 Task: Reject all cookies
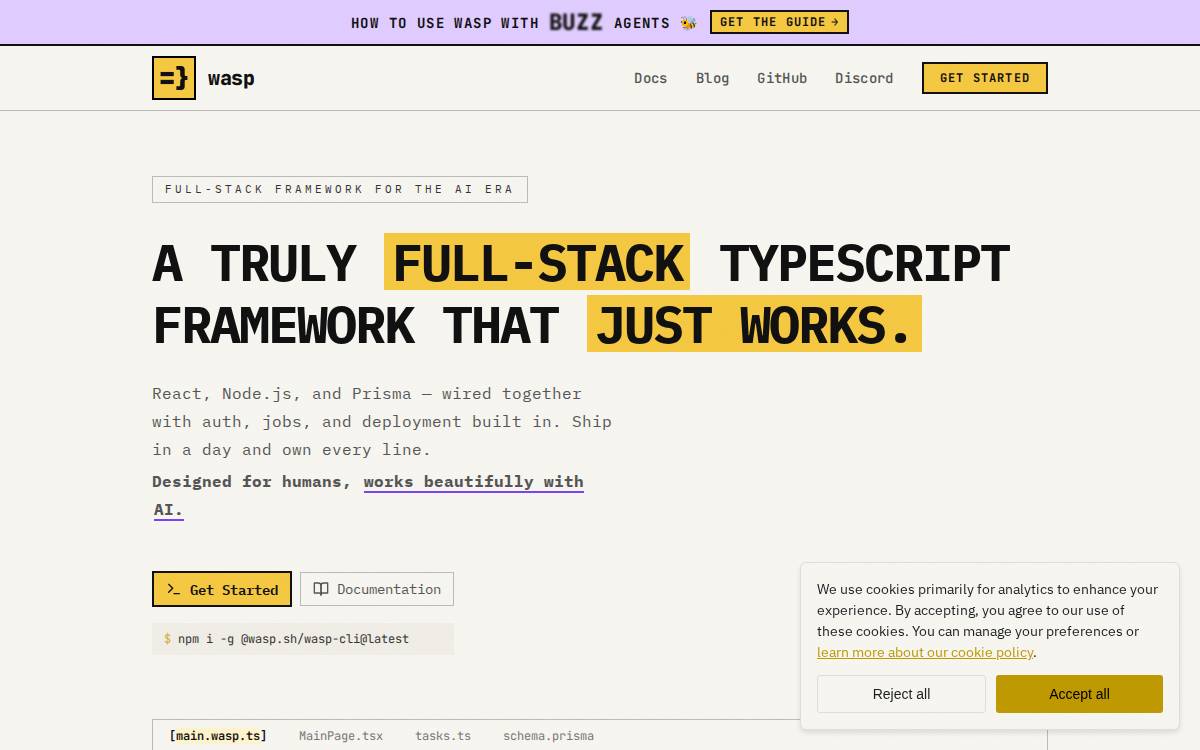click(x=901, y=694)
